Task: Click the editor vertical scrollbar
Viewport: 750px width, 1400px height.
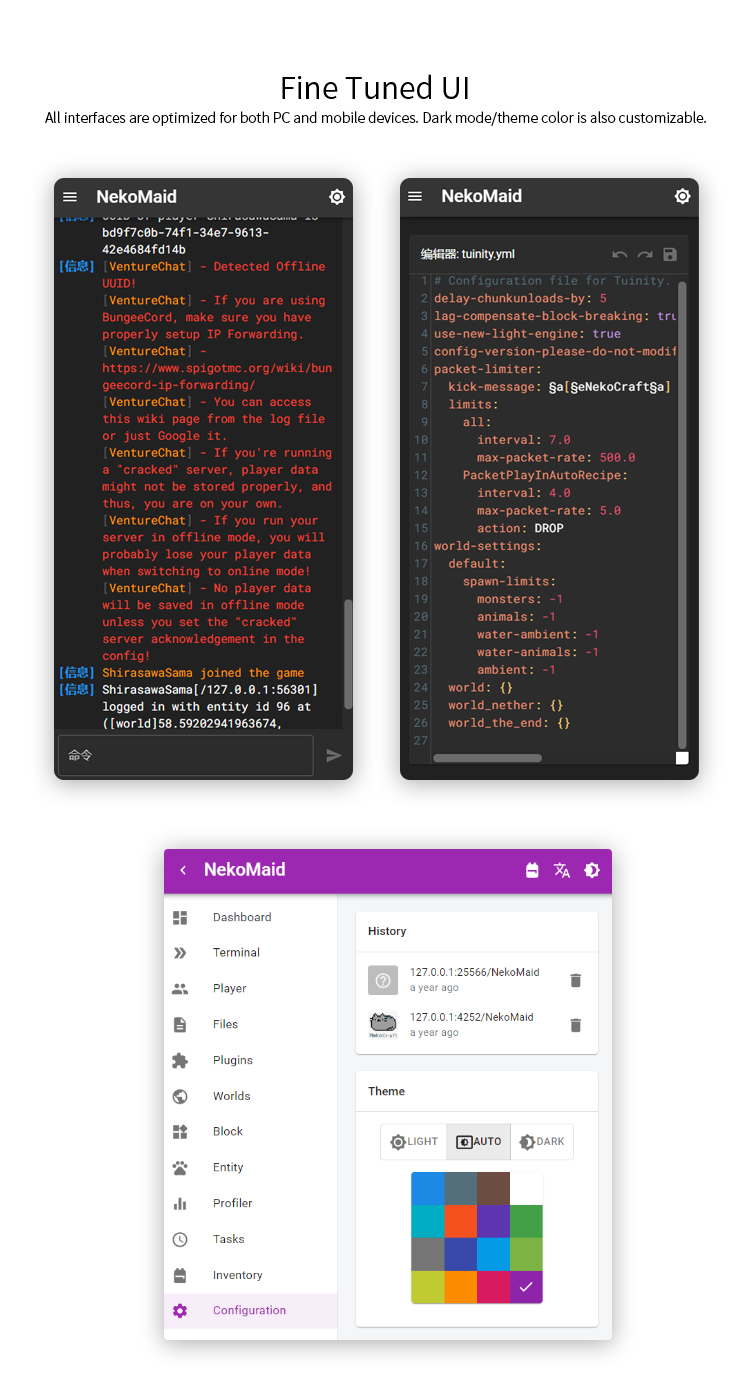Action: 682,515
